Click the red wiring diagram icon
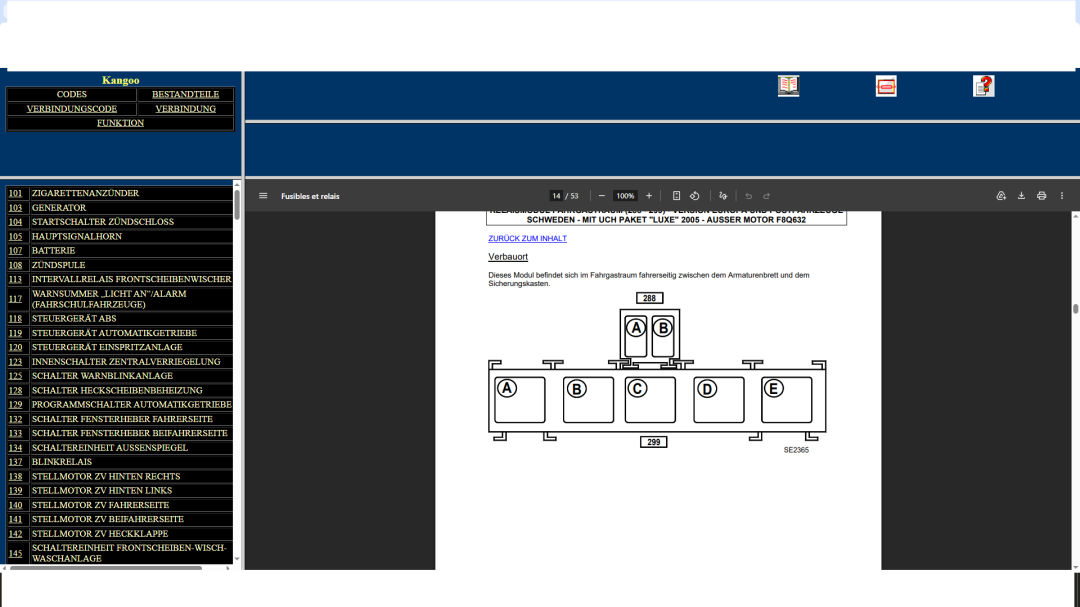Screen dimensions: 1080x607 (x=886, y=86)
